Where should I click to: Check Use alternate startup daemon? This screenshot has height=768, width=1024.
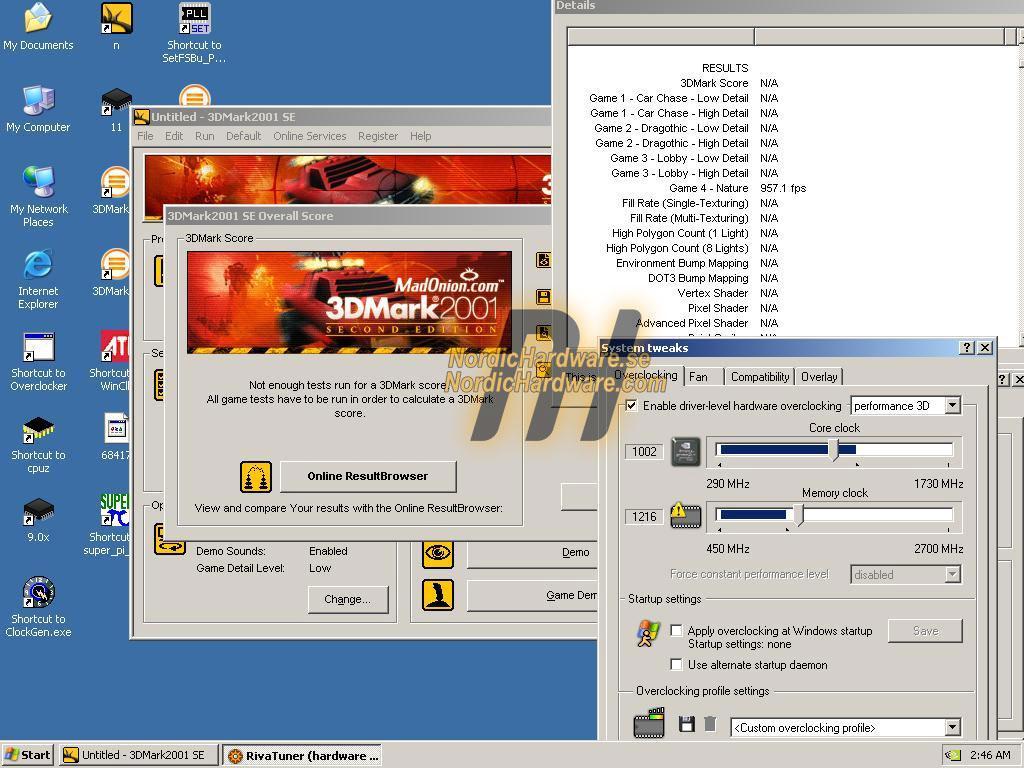pyautogui.click(x=677, y=664)
